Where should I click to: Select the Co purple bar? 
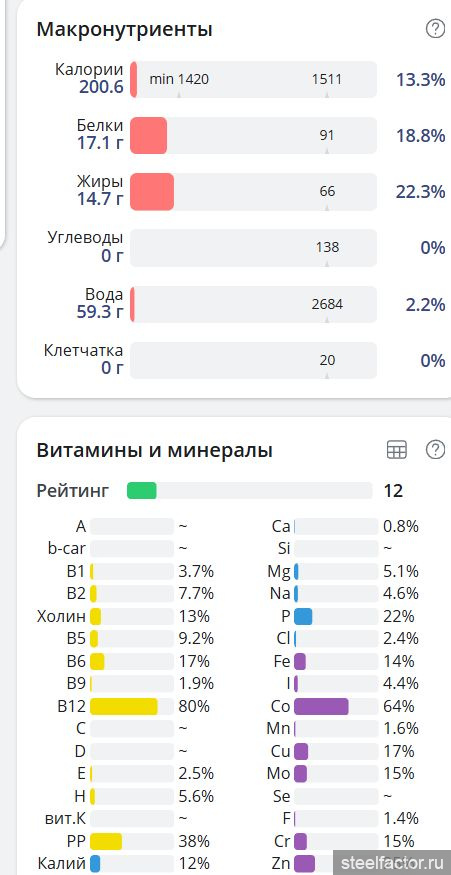[321, 706]
